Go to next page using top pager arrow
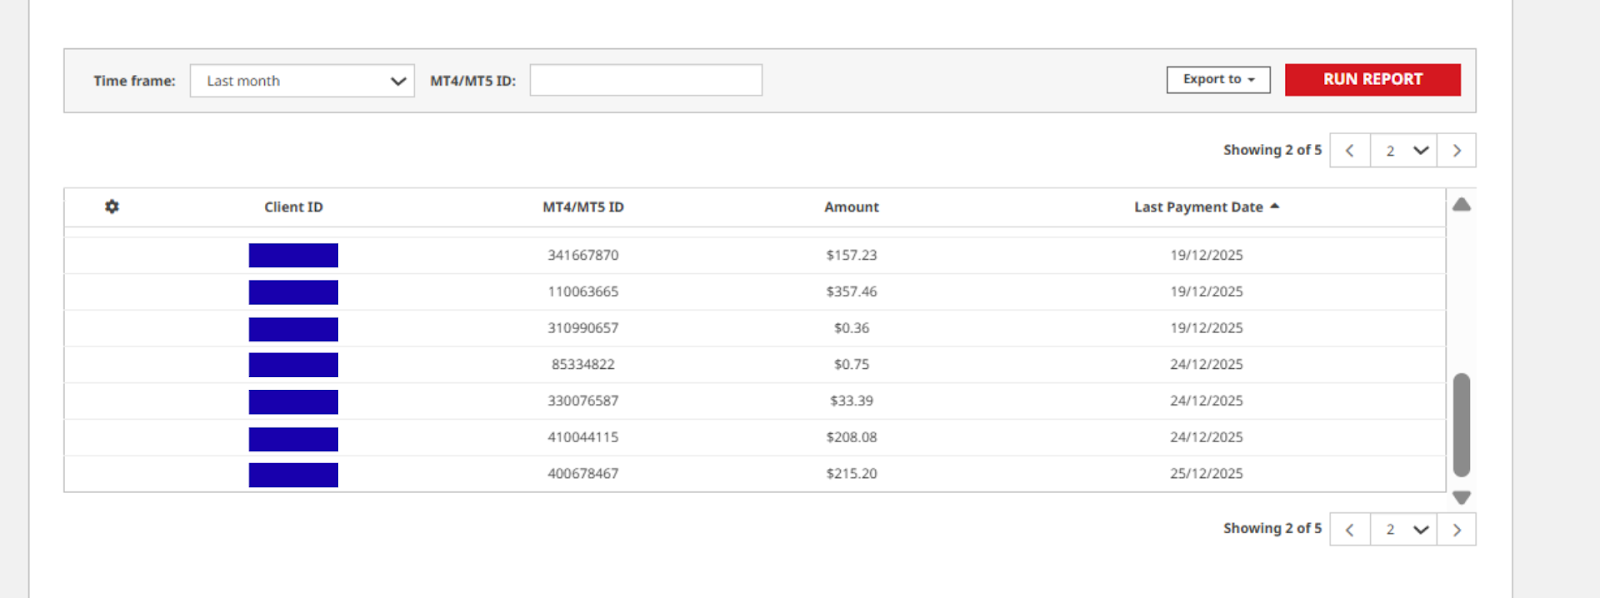This screenshot has height=598, width=1600. pos(1457,150)
